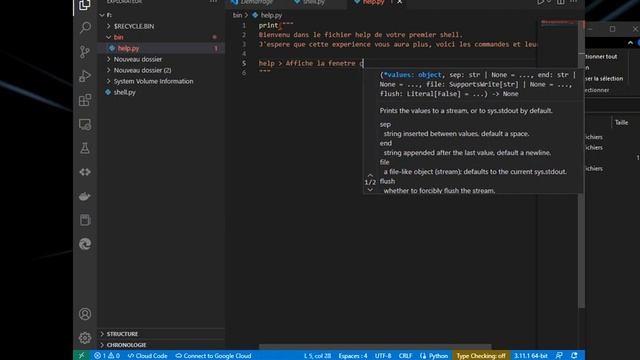Viewport: 640px width, 360px height.
Task: Switch to the Démarrage tab
Action: point(256,2)
